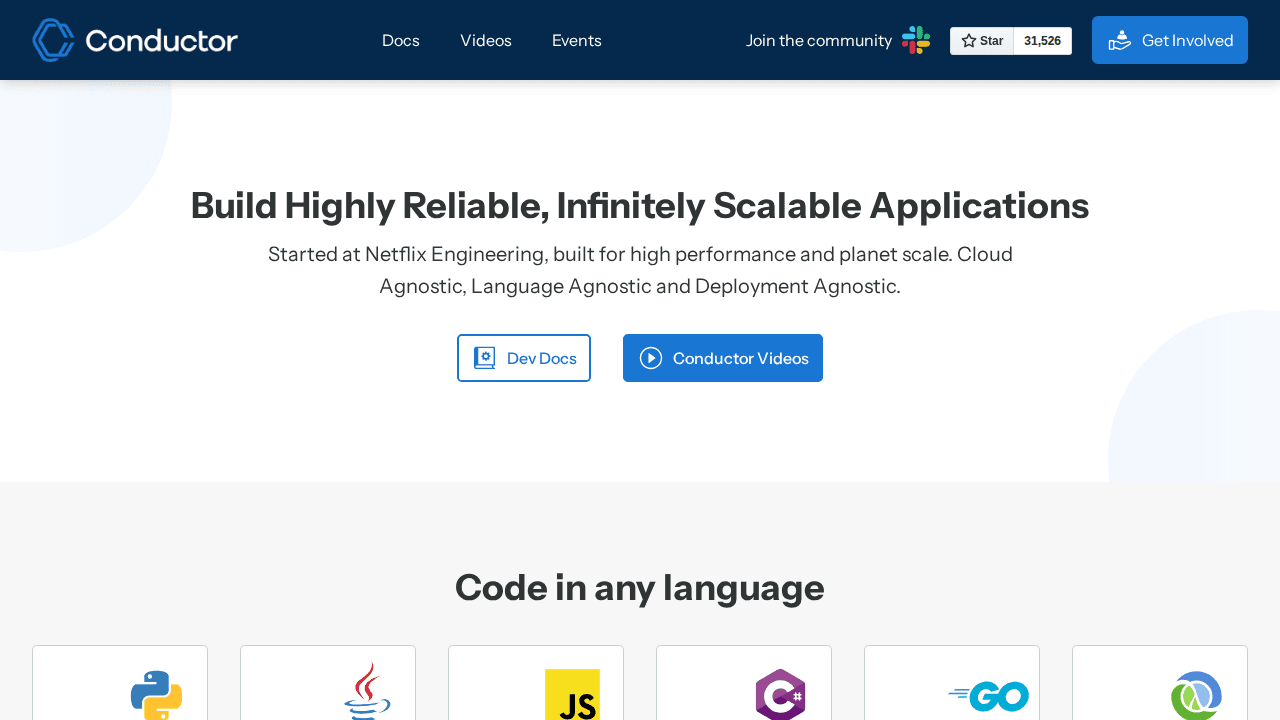
Task: Click the play icon on Conductor Videos
Action: (x=651, y=358)
